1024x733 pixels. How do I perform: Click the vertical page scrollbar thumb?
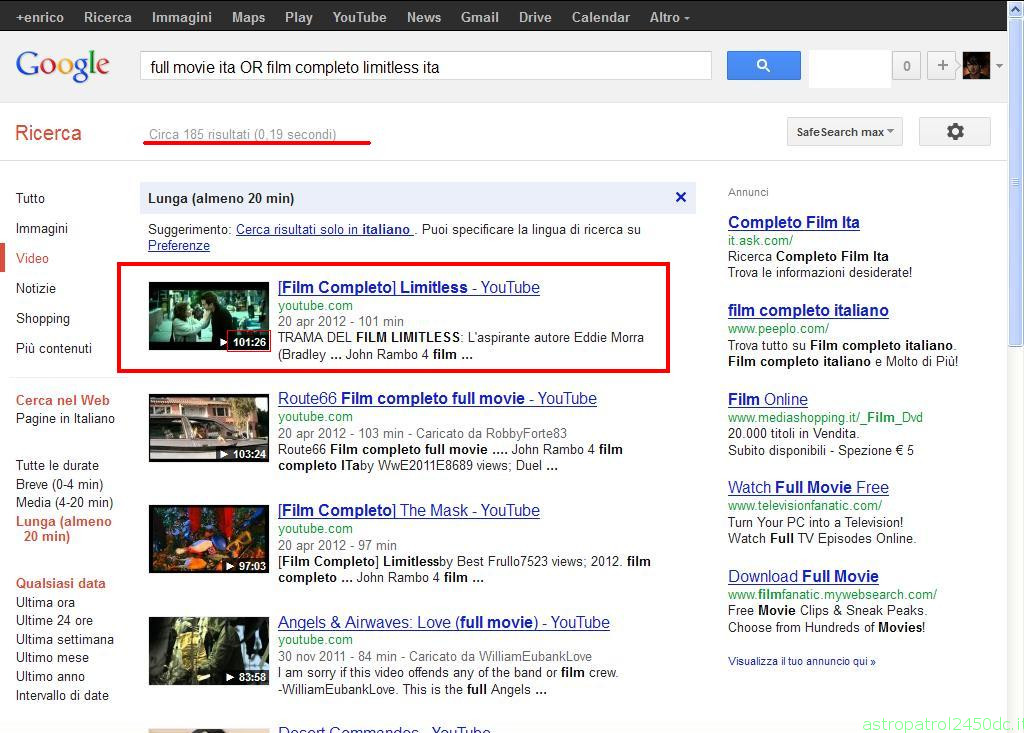(x=1015, y=183)
